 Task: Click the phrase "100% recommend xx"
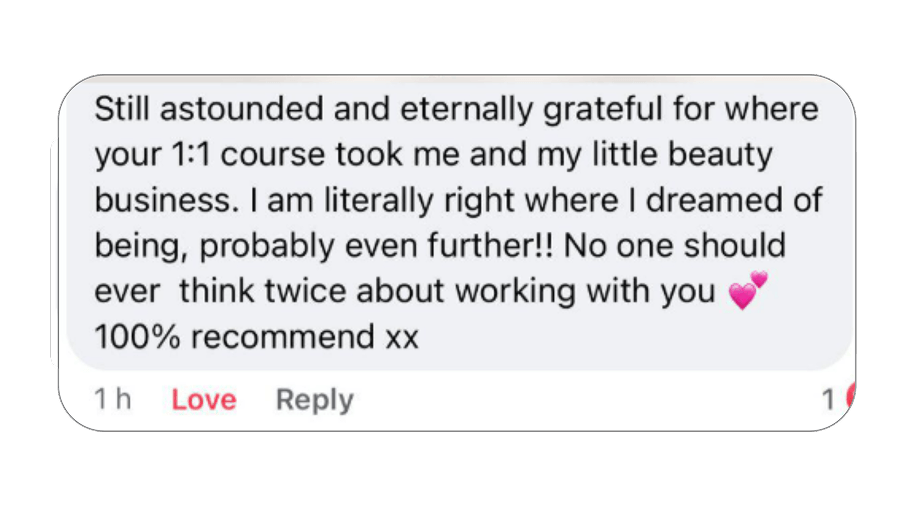pyautogui.click(x=256, y=337)
